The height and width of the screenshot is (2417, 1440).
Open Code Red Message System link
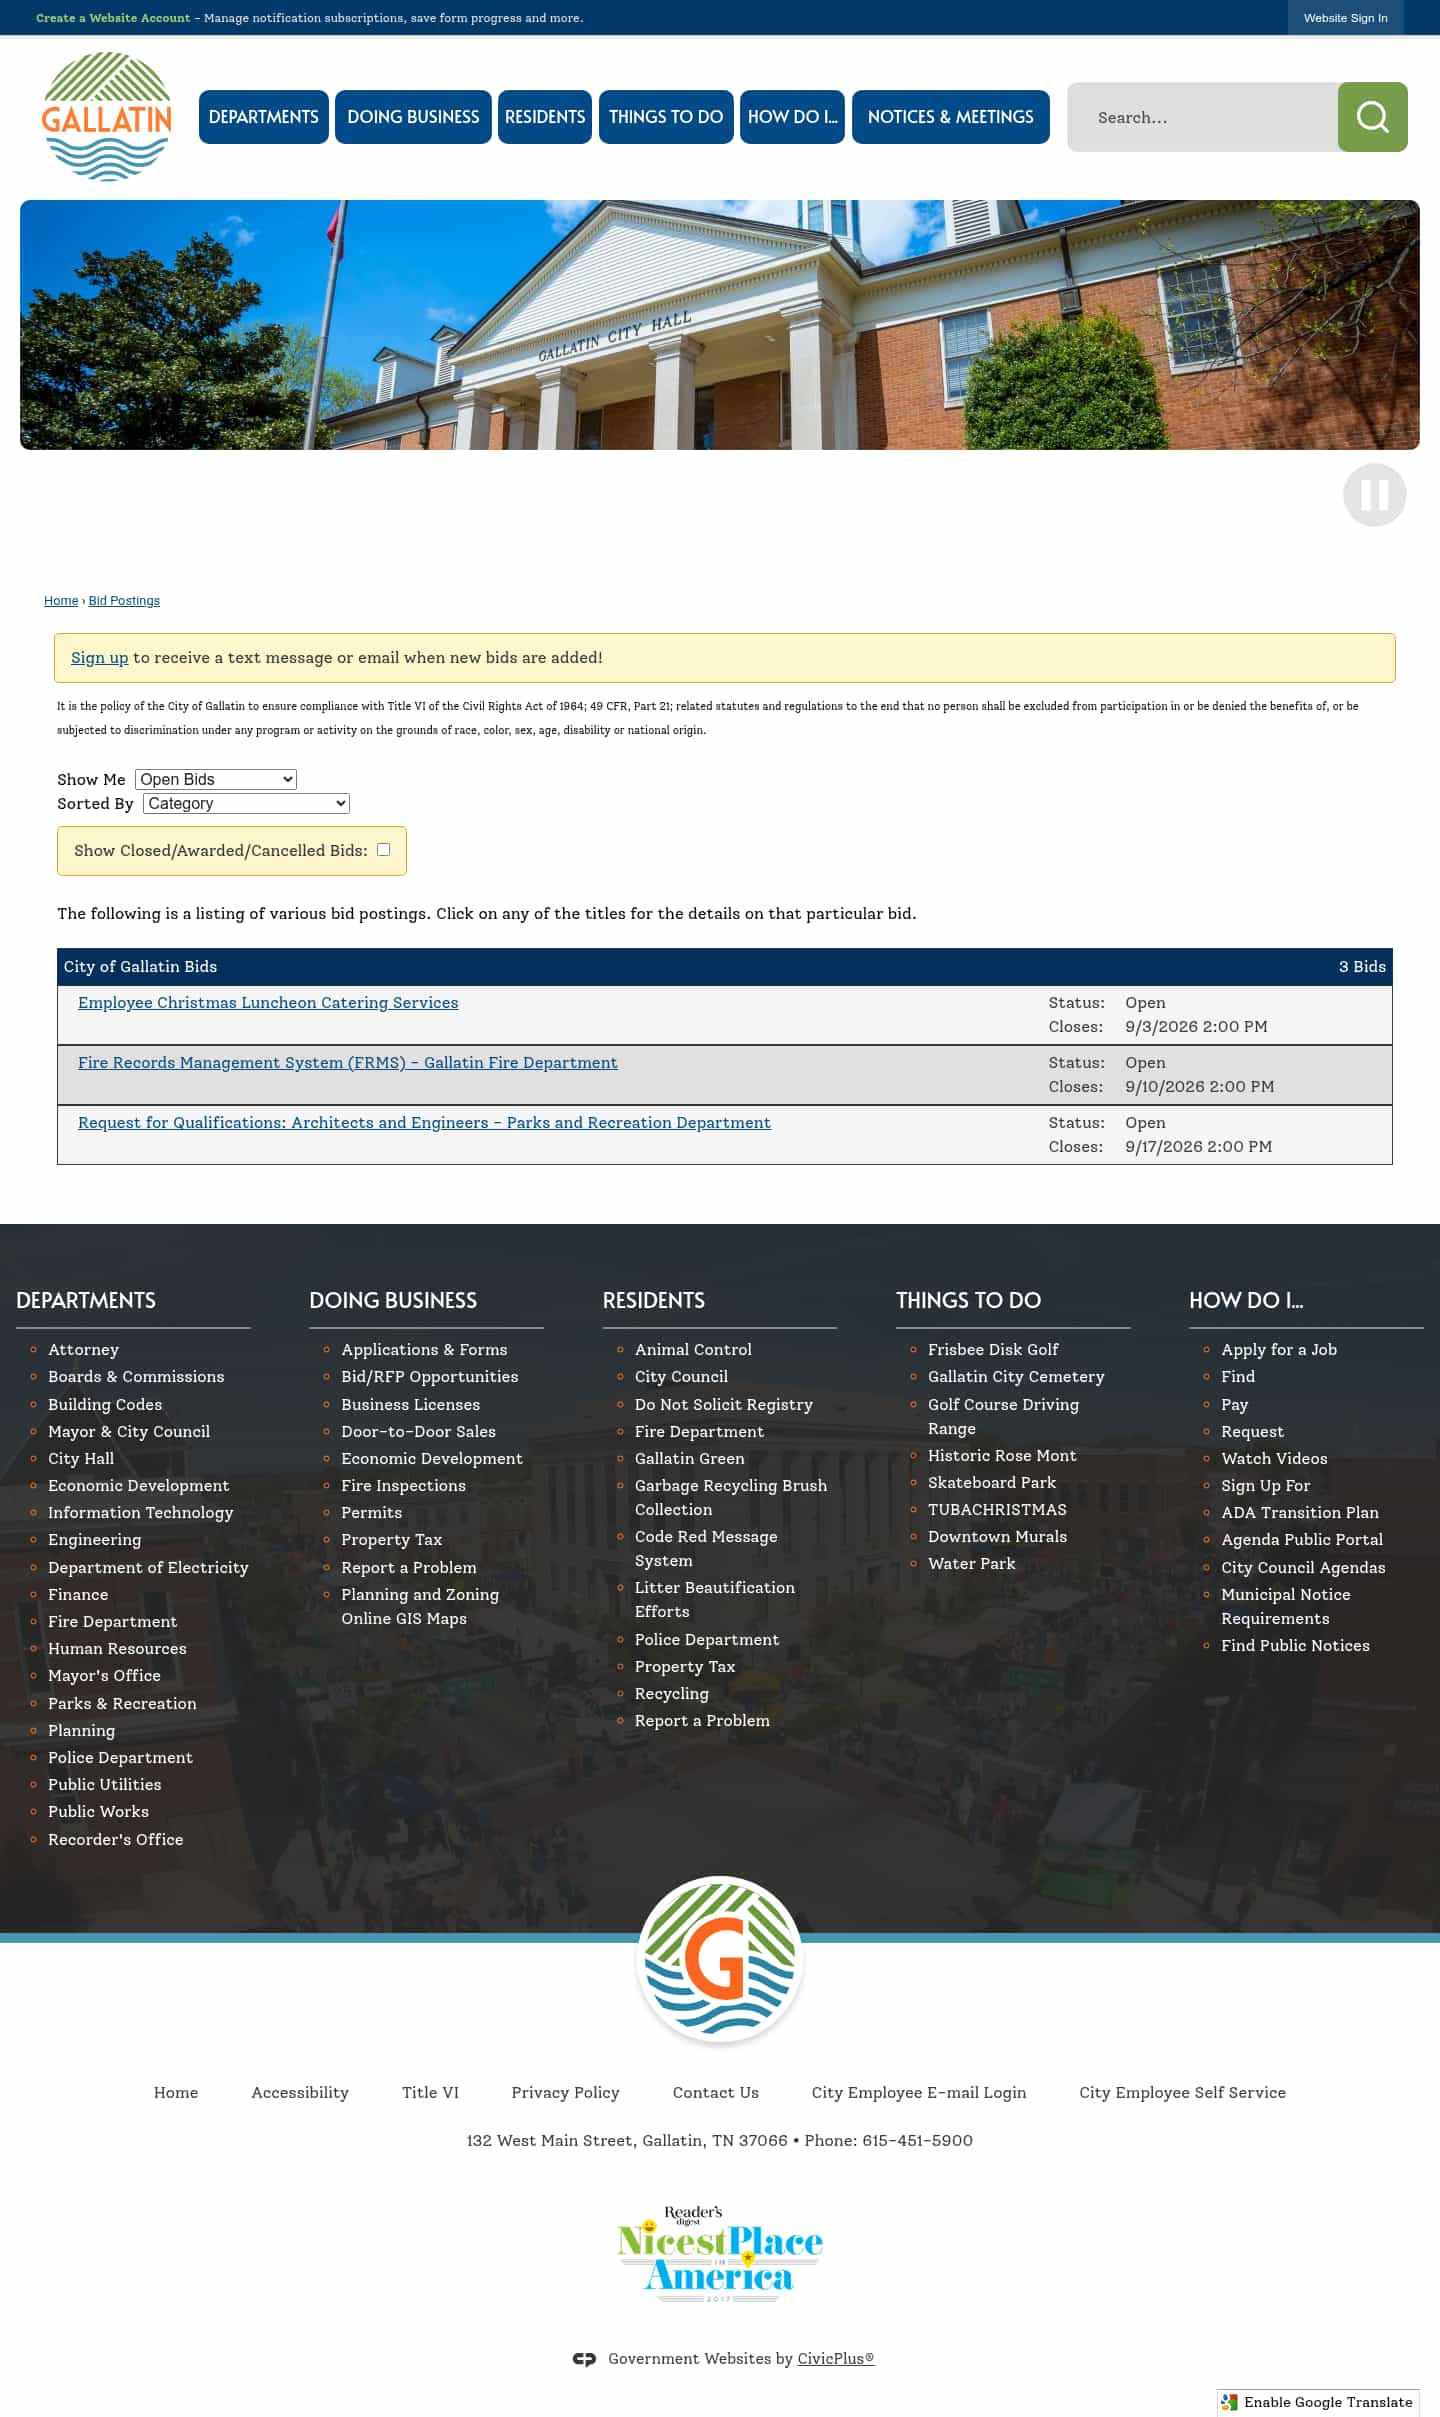click(x=706, y=1549)
